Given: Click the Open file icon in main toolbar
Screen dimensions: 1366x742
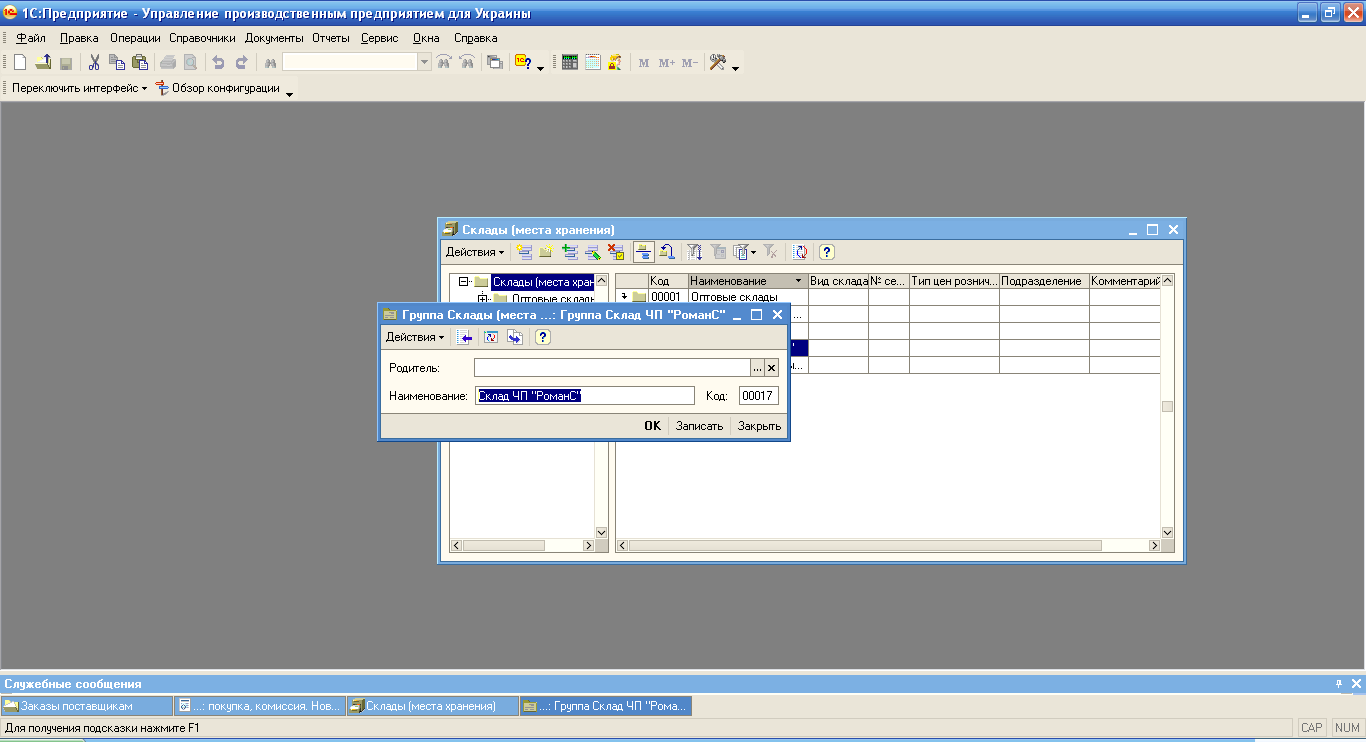Looking at the screenshot, I should (x=43, y=62).
